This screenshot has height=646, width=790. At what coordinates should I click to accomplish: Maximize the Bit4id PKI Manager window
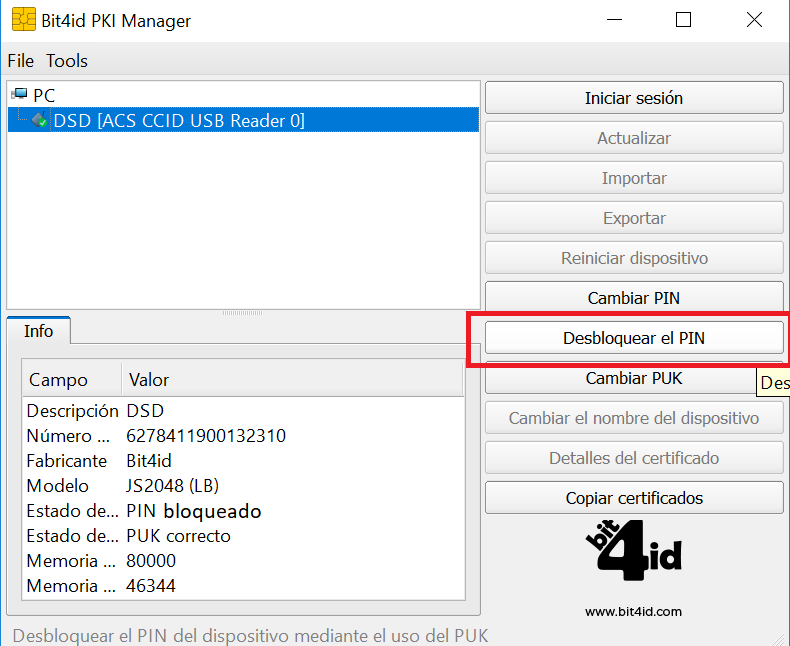click(683, 20)
